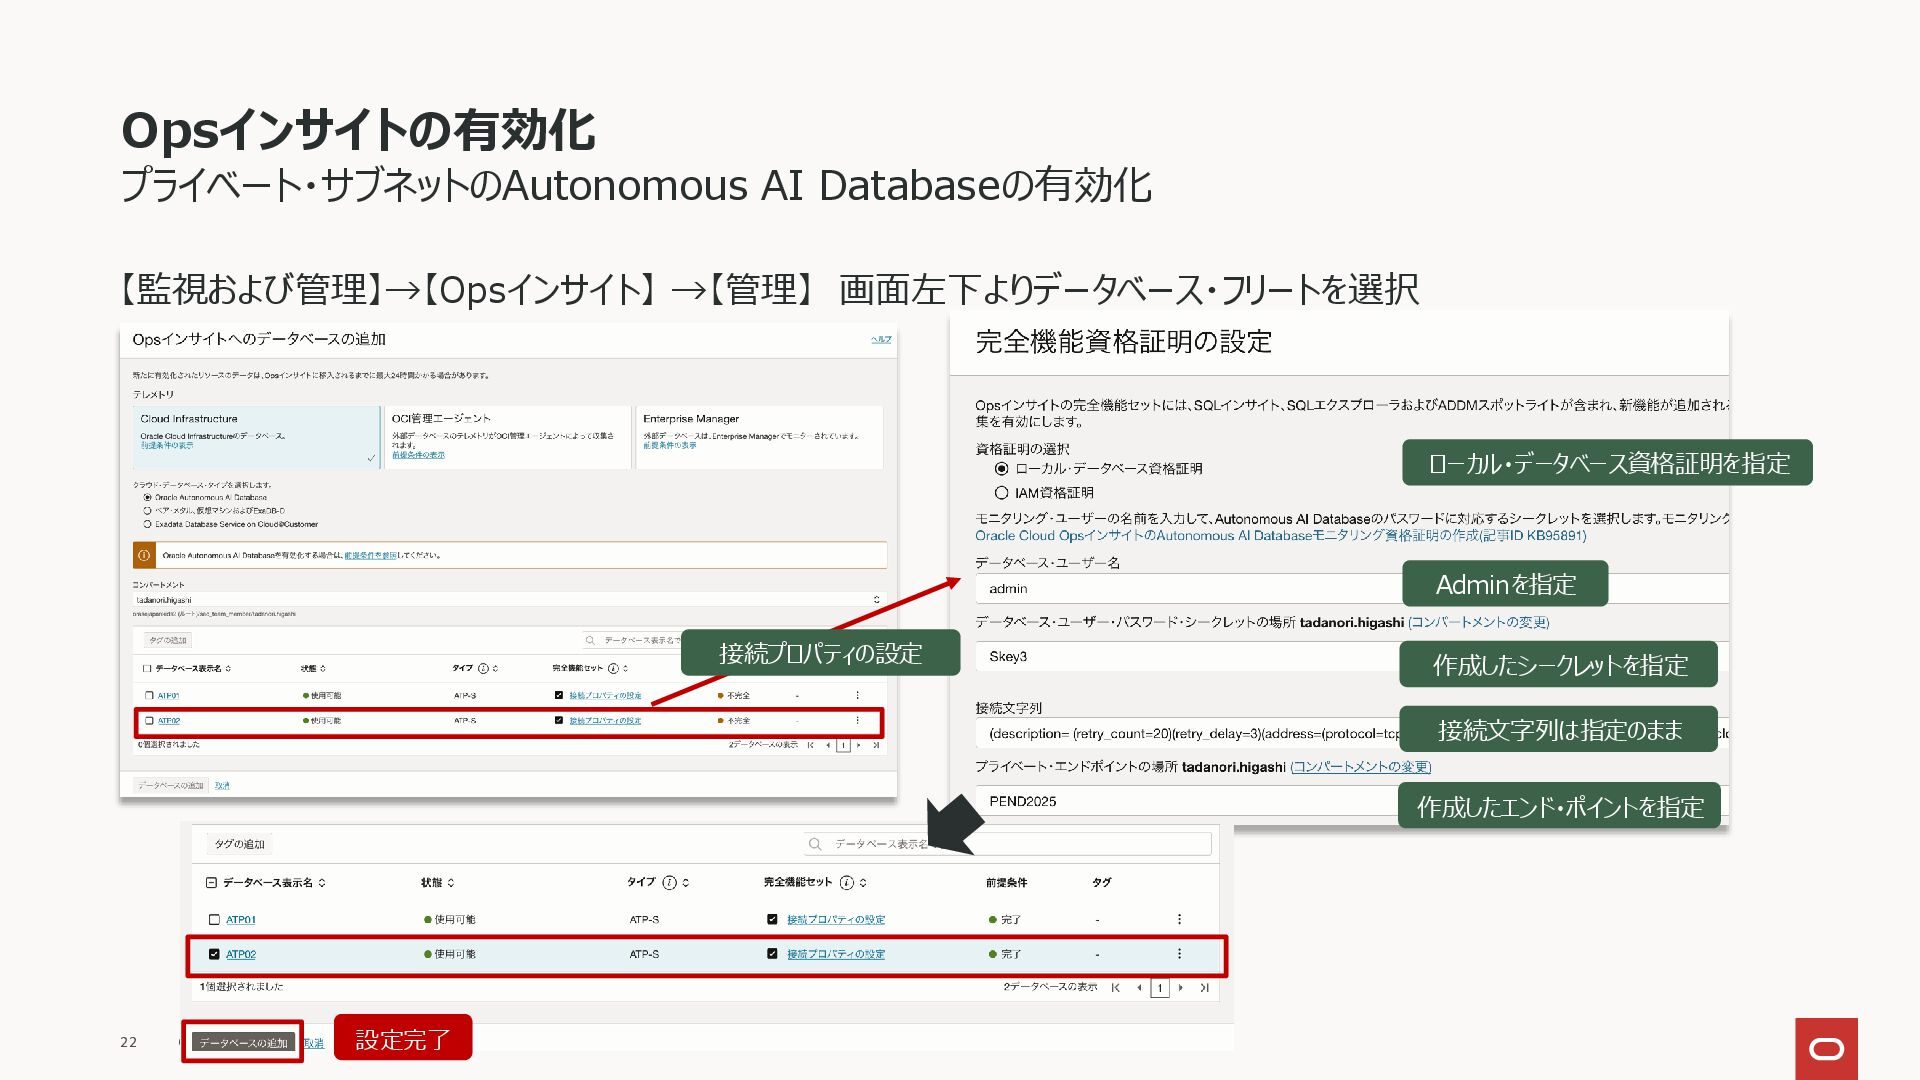Click the info icon beside タイプ column header

point(669,882)
